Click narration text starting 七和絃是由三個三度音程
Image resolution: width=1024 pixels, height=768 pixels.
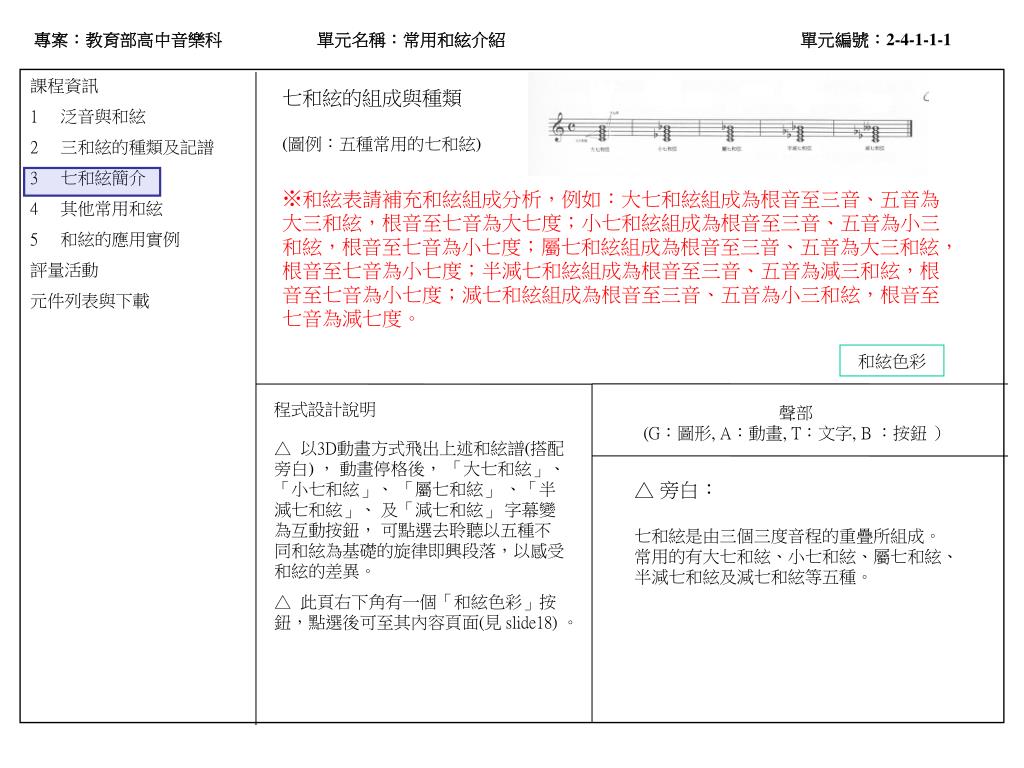794,556
